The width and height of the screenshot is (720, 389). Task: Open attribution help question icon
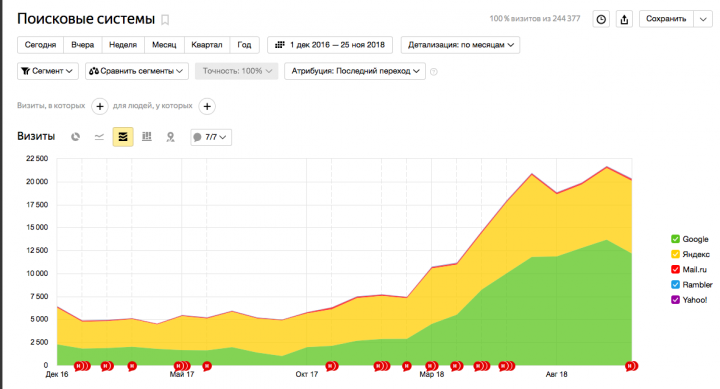[433, 72]
